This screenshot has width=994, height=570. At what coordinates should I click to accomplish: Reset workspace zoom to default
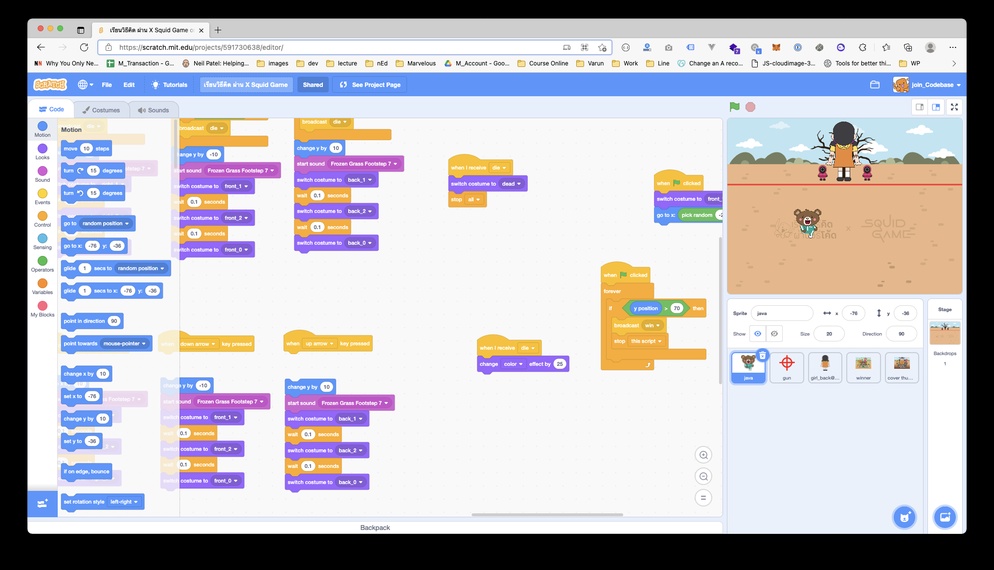pos(703,498)
